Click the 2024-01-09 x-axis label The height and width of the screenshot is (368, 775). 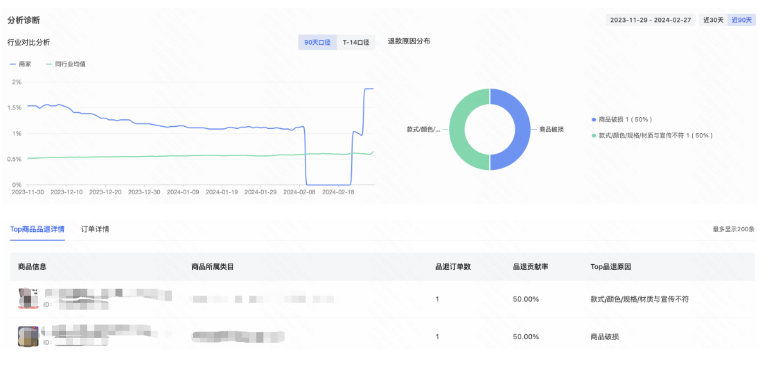(183, 192)
